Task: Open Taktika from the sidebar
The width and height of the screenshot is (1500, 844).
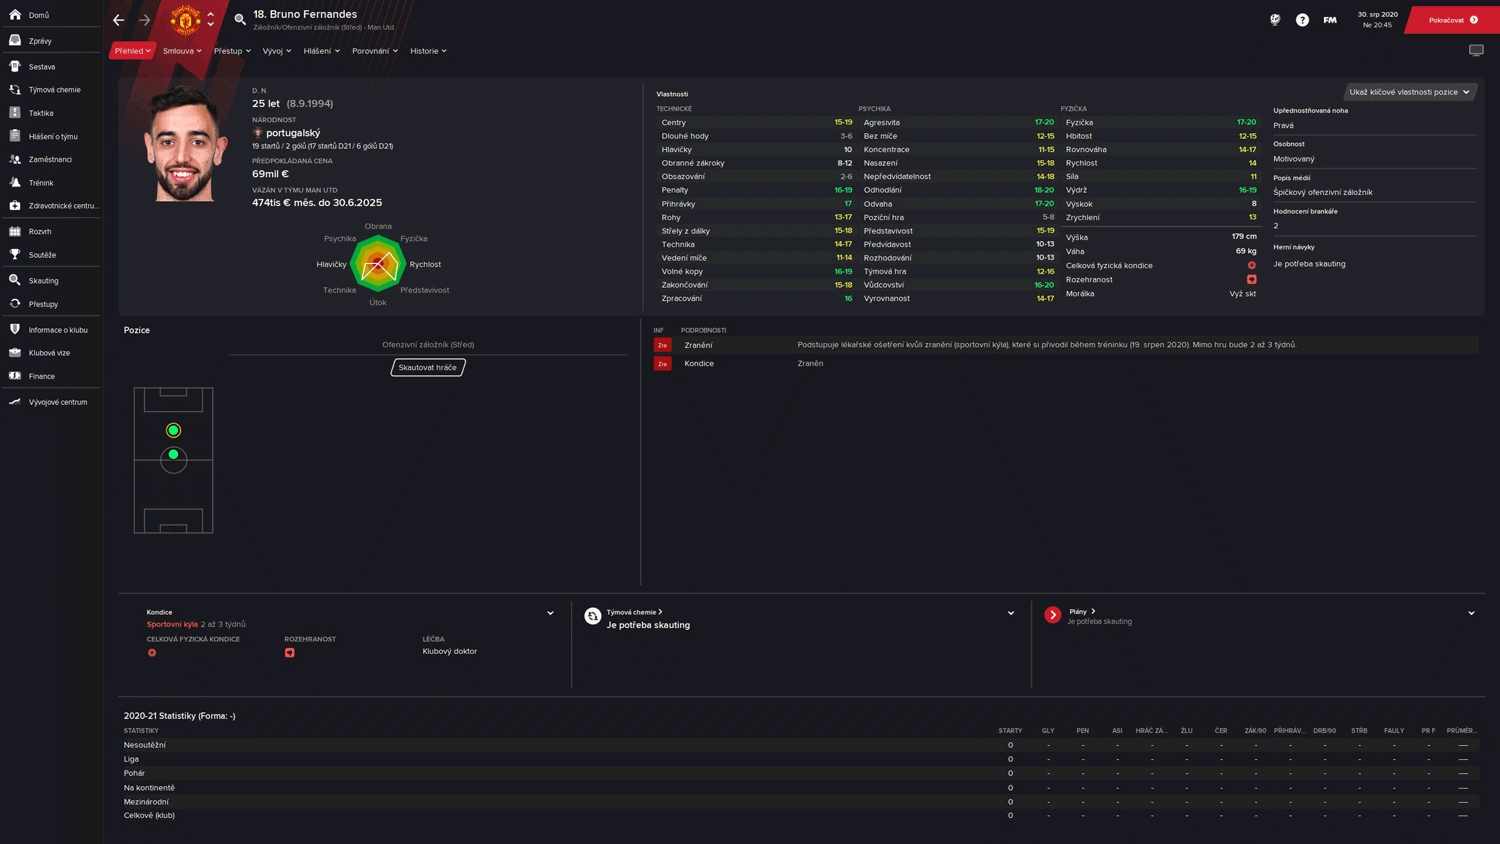Action: point(41,113)
